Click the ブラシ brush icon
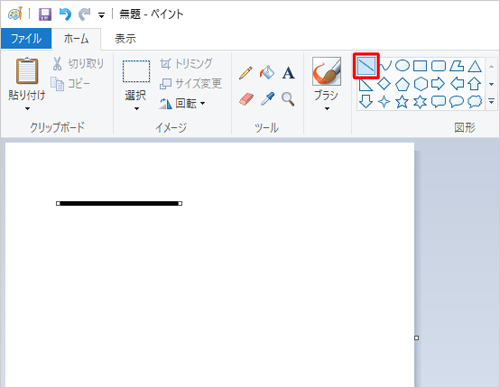Image resolution: width=500 pixels, height=388 pixels. (x=326, y=71)
